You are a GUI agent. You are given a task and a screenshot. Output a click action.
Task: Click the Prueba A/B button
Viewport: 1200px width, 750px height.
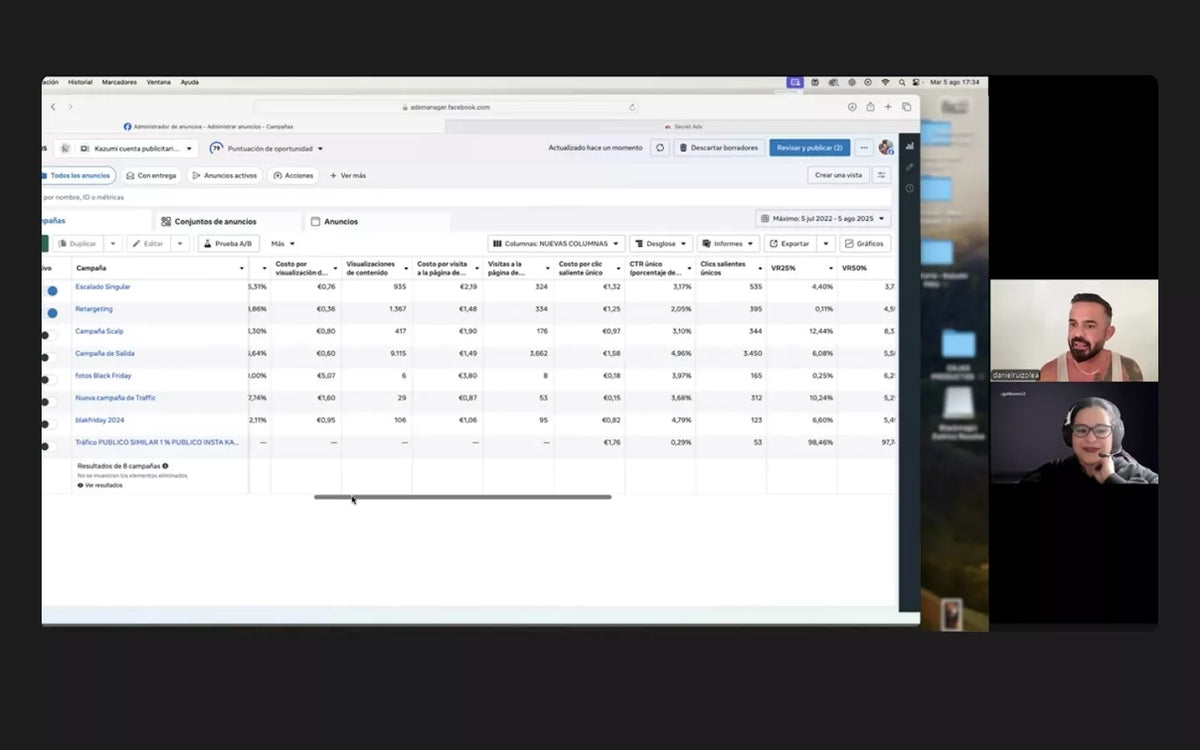pos(228,243)
